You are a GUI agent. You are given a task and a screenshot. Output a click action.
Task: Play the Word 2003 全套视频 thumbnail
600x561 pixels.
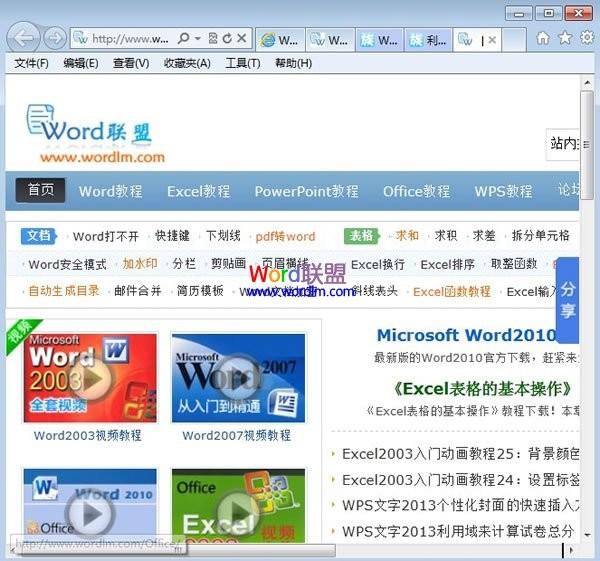[90, 378]
